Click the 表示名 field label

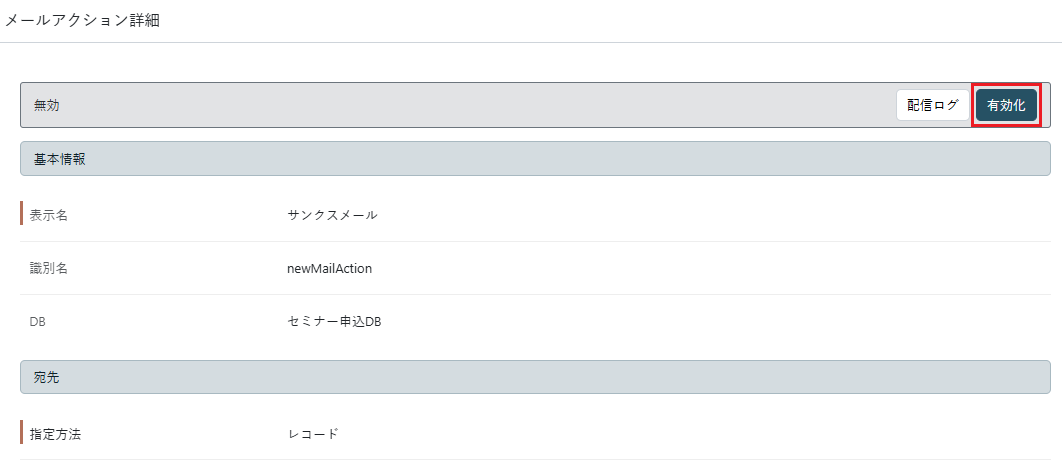pyautogui.click(x=49, y=214)
